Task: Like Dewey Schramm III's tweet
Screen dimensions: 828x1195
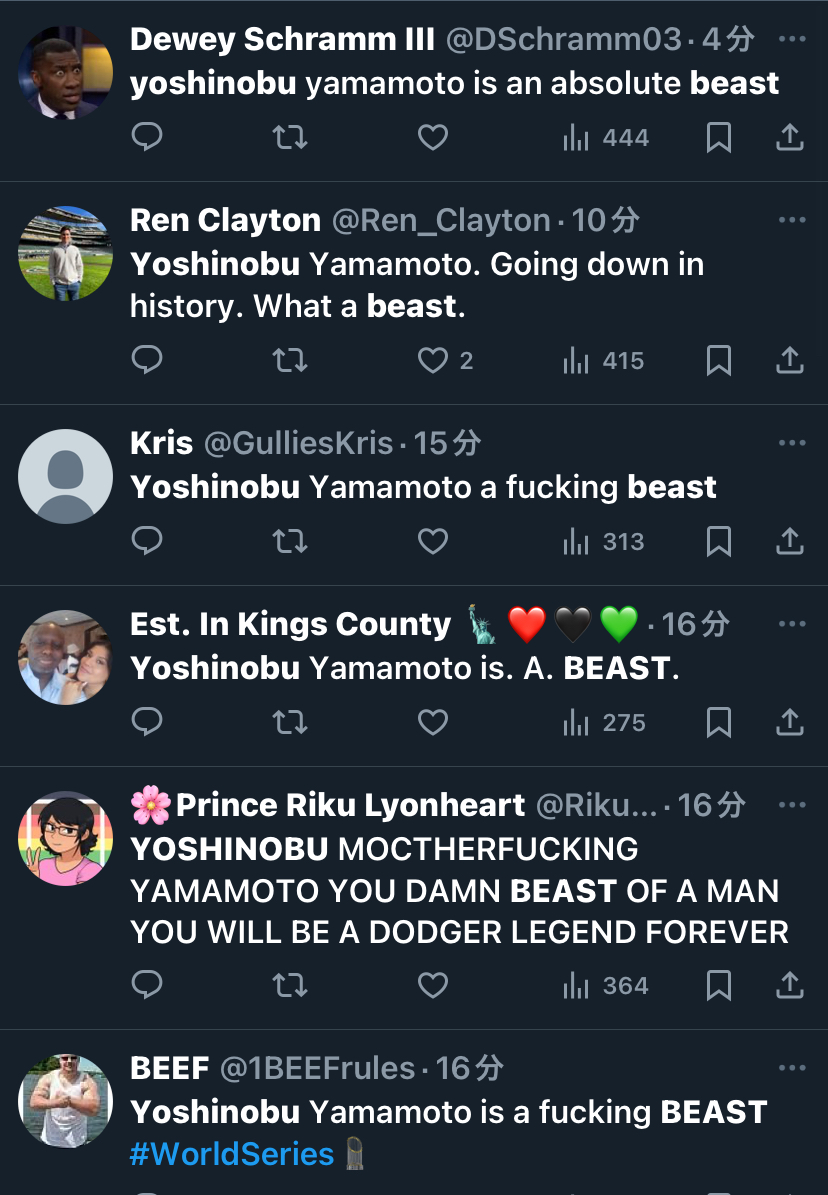Action: pos(432,137)
